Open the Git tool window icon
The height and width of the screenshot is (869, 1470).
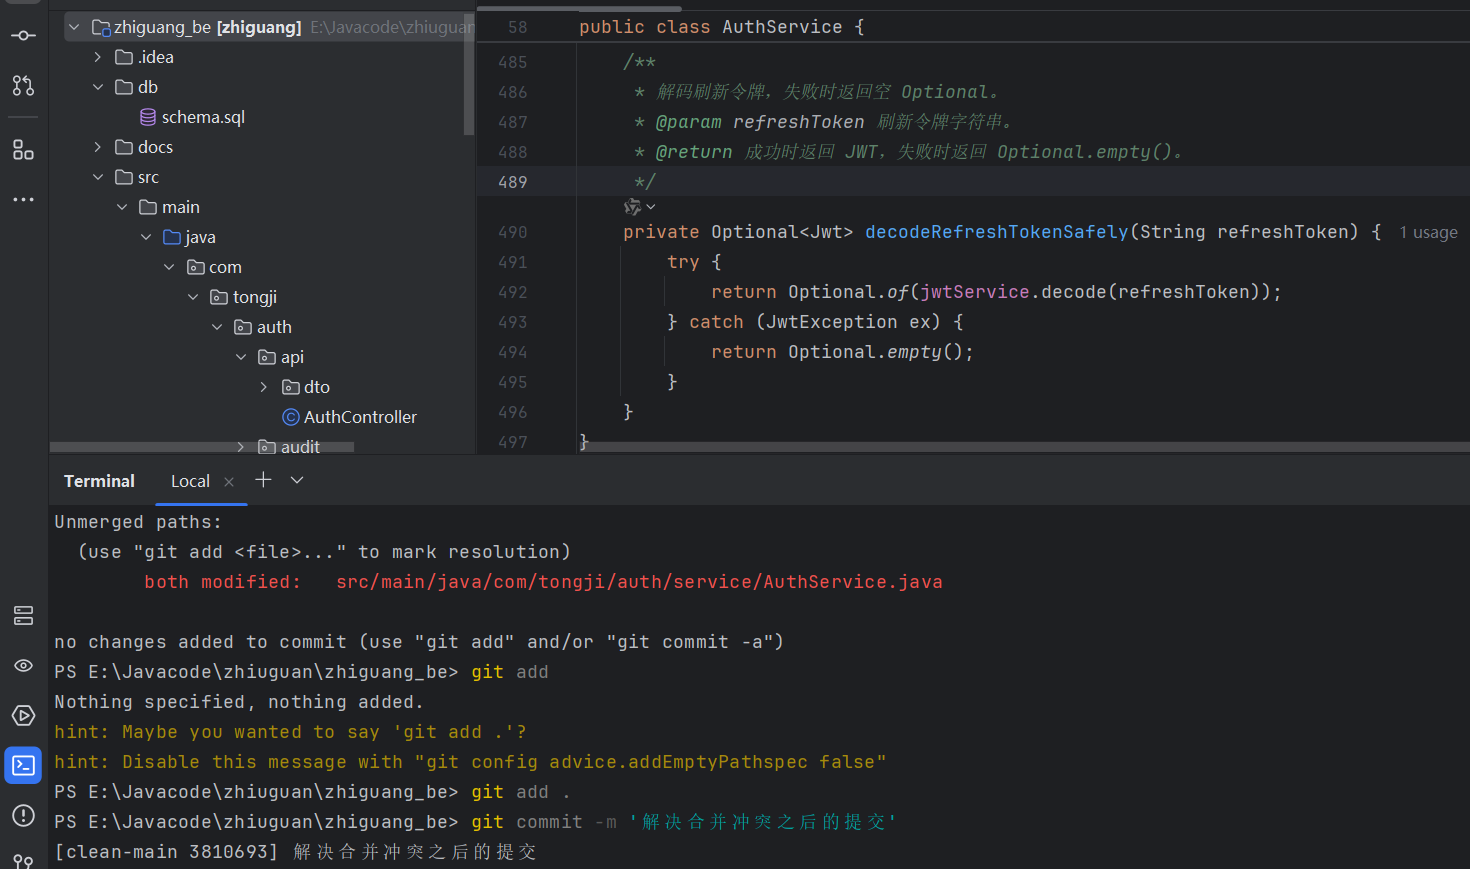click(x=23, y=860)
